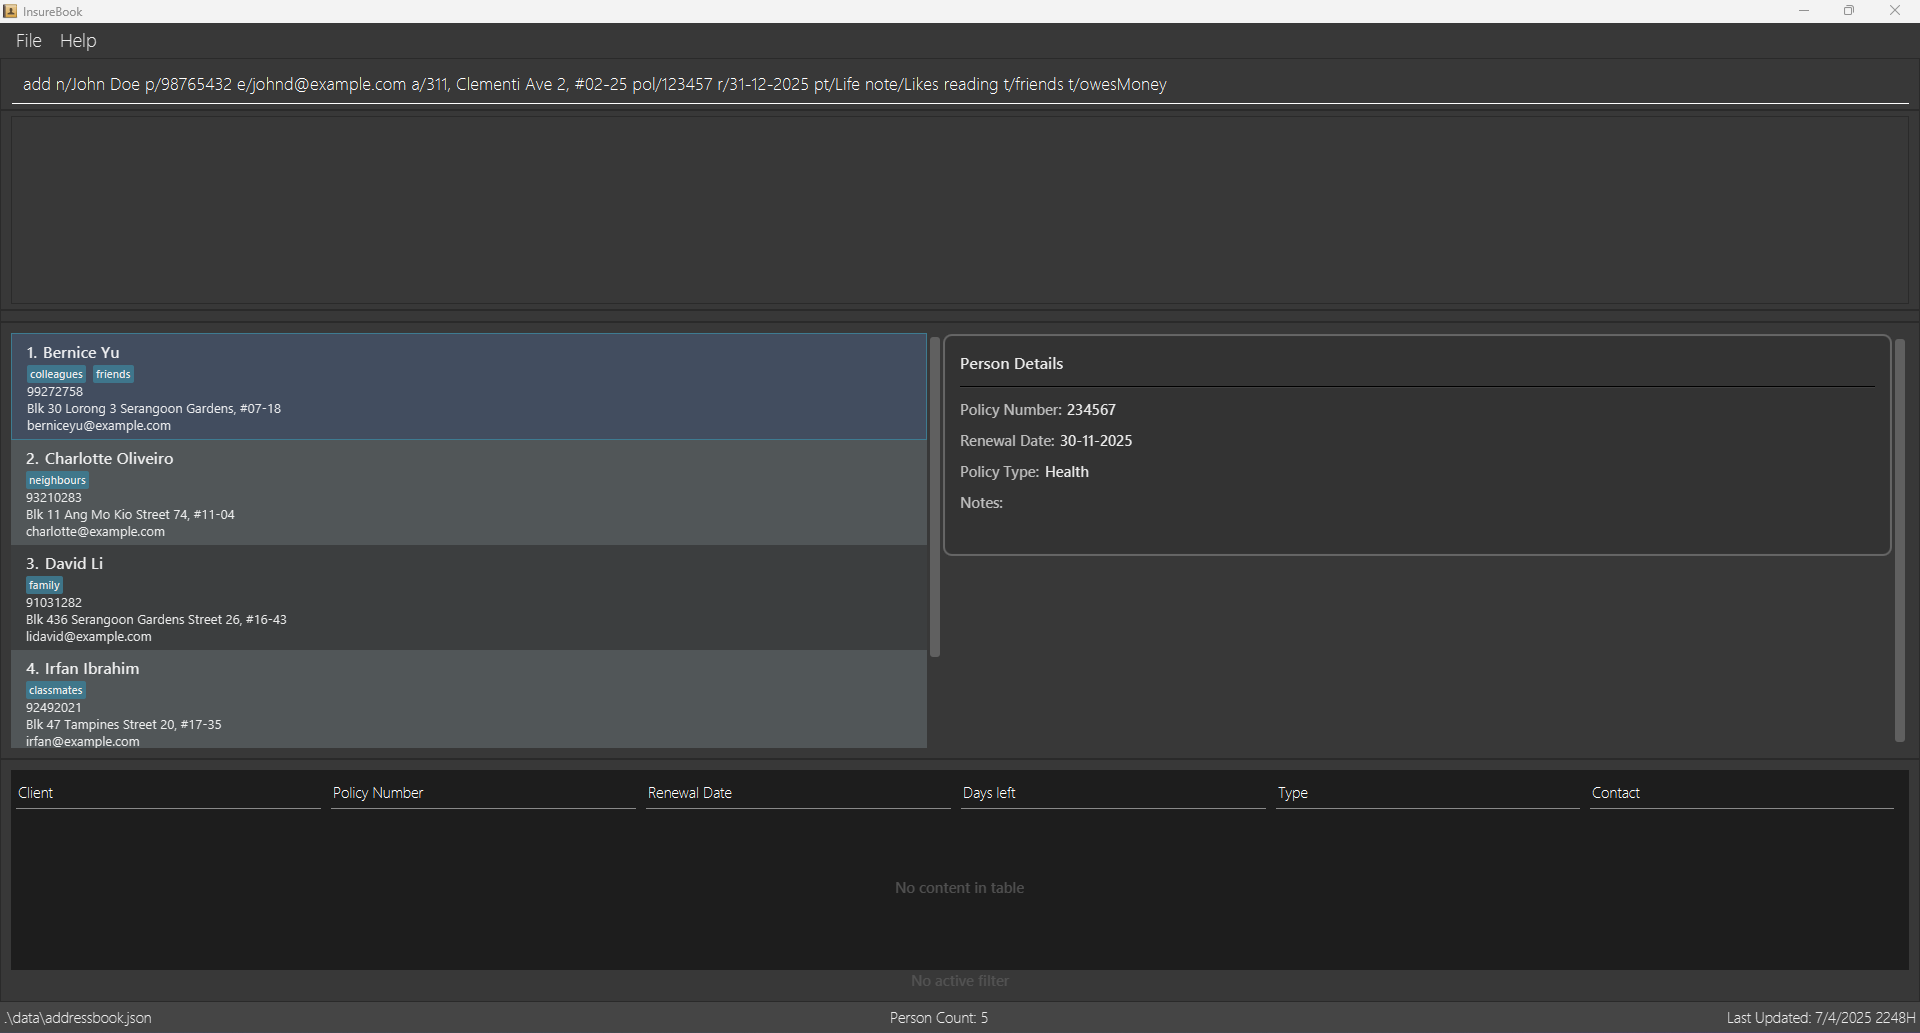Click phone number 92492021
The height and width of the screenshot is (1033, 1920).
pos(54,708)
